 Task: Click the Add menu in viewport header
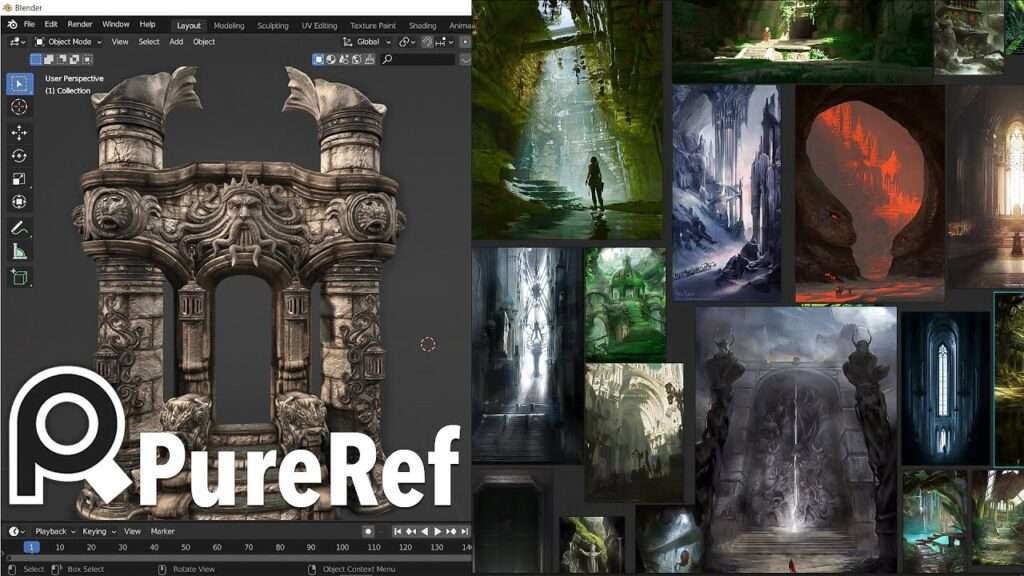pyautogui.click(x=176, y=42)
